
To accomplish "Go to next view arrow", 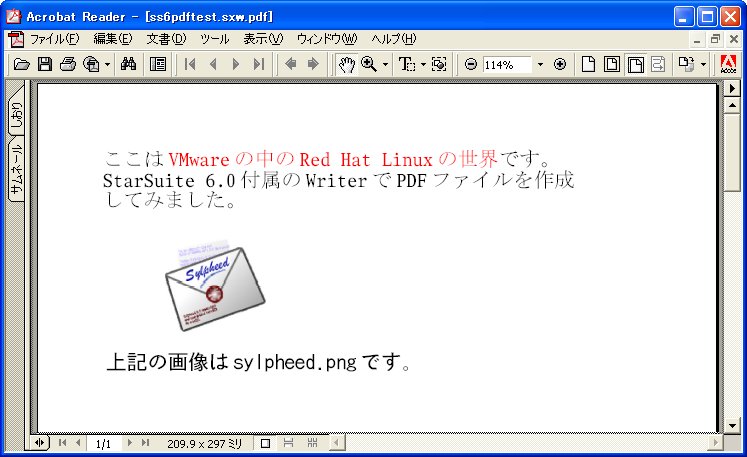I will (x=313, y=64).
